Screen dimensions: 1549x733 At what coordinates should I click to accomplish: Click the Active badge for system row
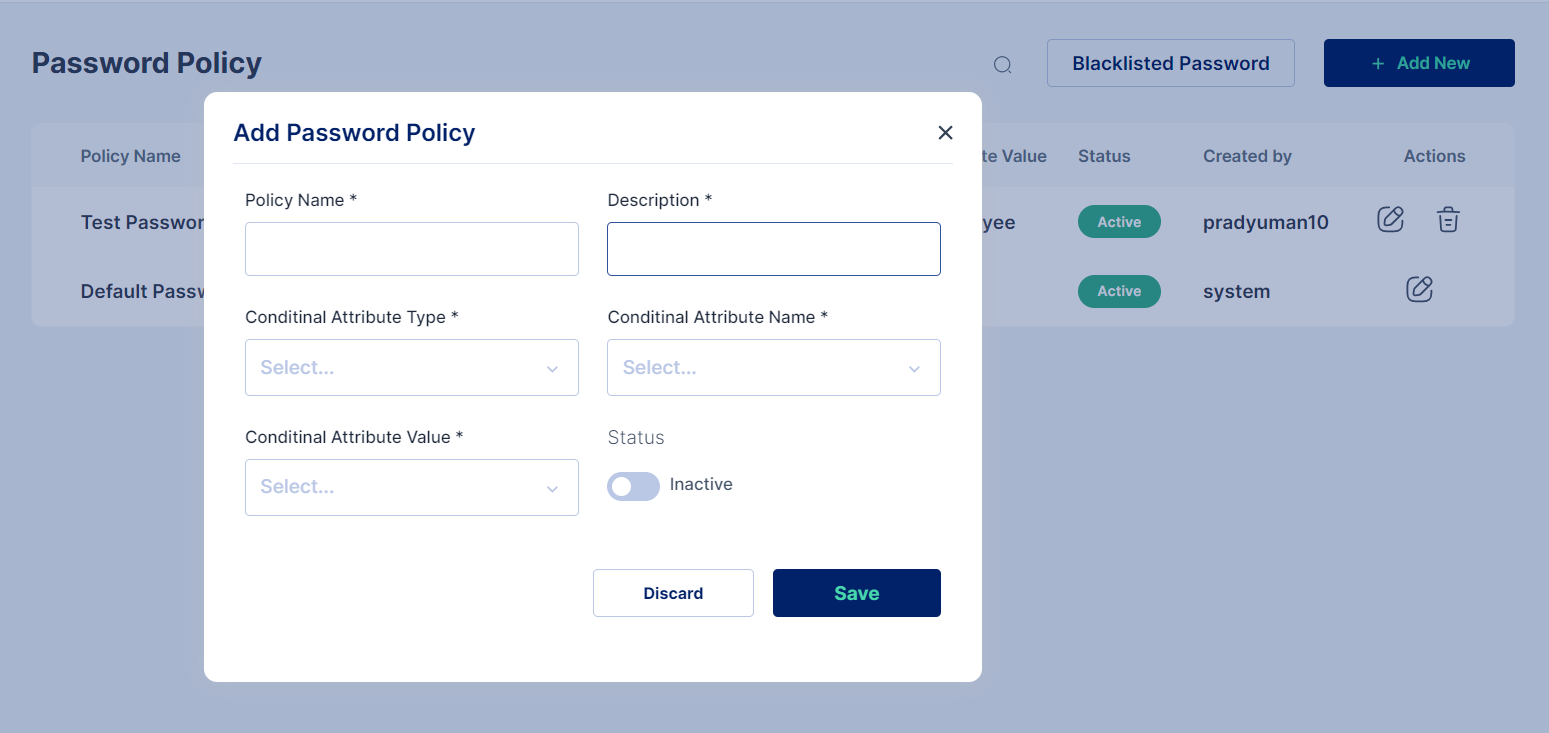pos(1119,291)
